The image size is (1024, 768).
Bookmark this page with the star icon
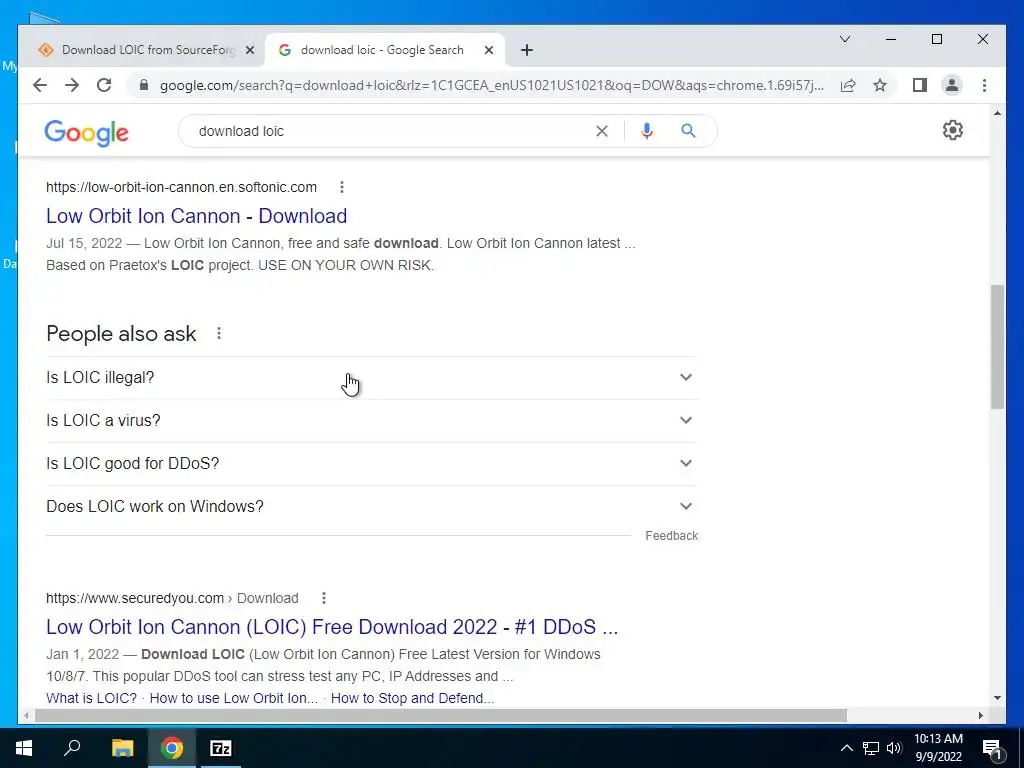point(880,86)
